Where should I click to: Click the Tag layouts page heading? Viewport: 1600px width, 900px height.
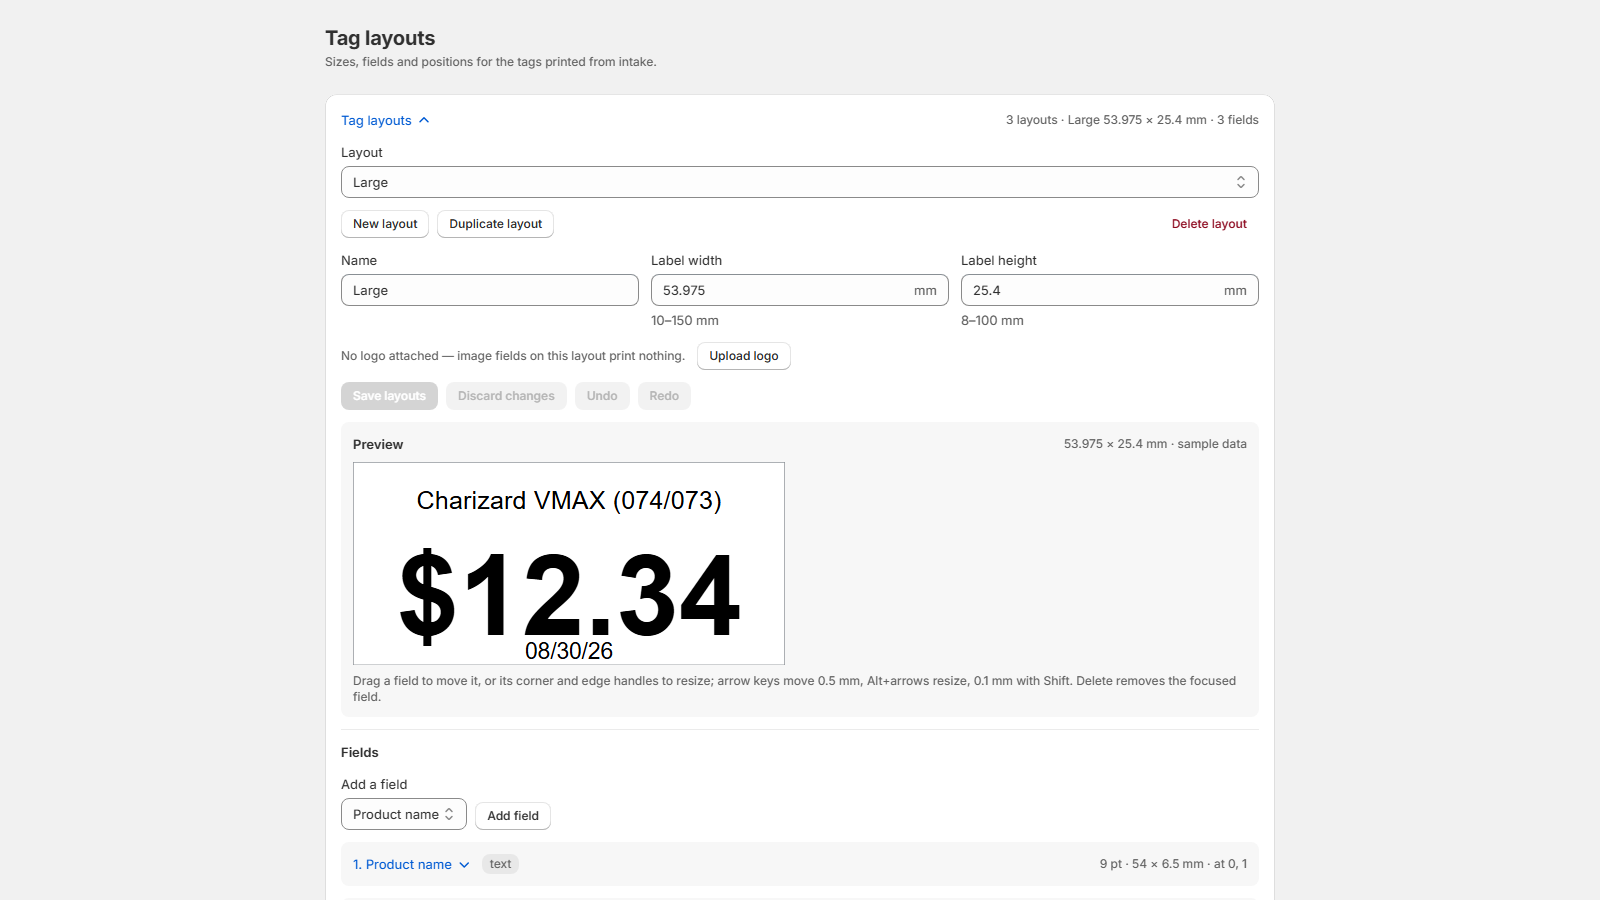pyautogui.click(x=380, y=38)
